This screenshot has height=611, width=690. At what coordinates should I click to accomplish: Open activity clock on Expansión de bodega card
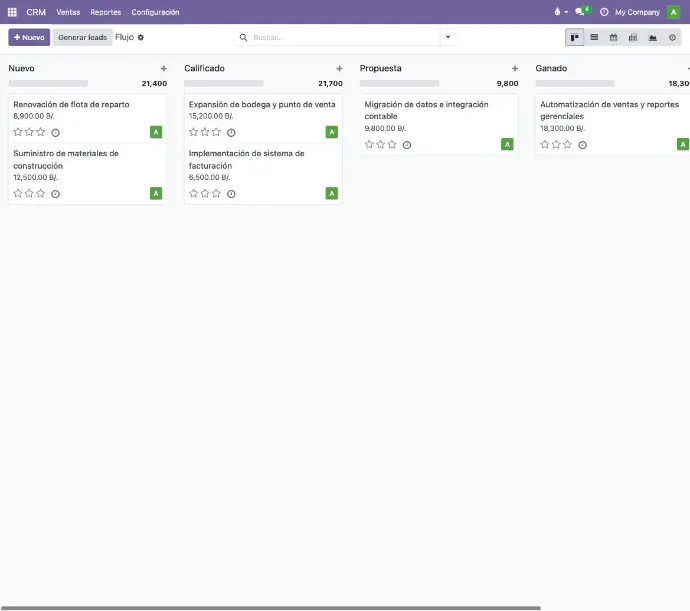[x=231, y=133]
